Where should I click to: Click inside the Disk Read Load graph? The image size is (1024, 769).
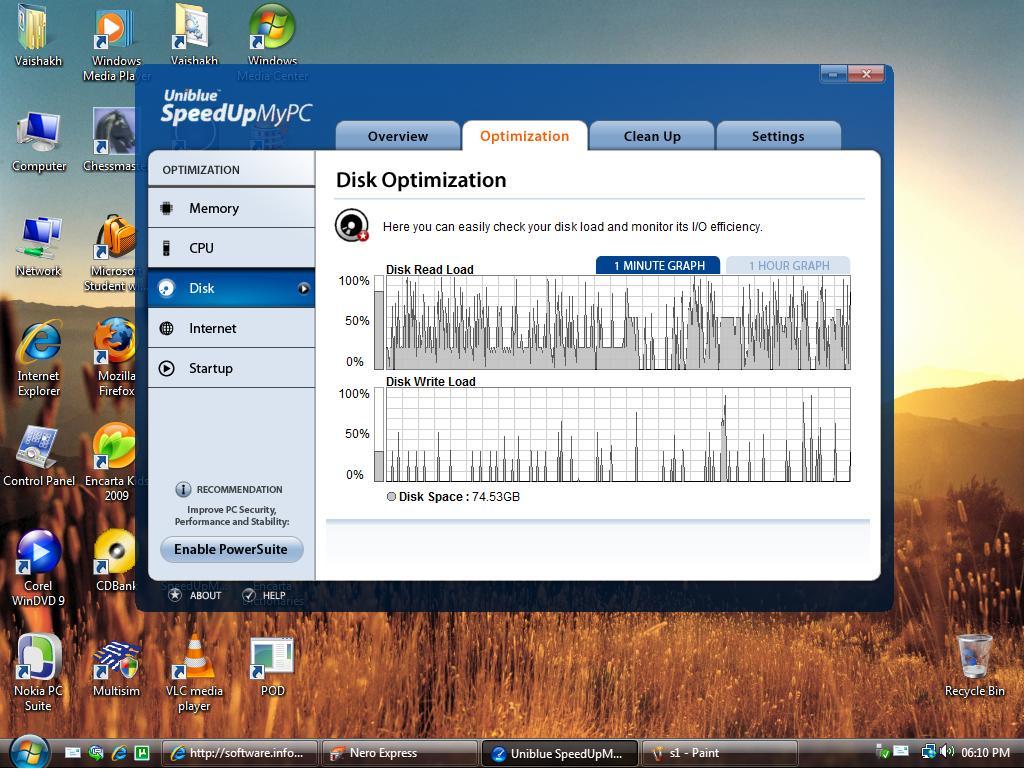coord(617,322)
